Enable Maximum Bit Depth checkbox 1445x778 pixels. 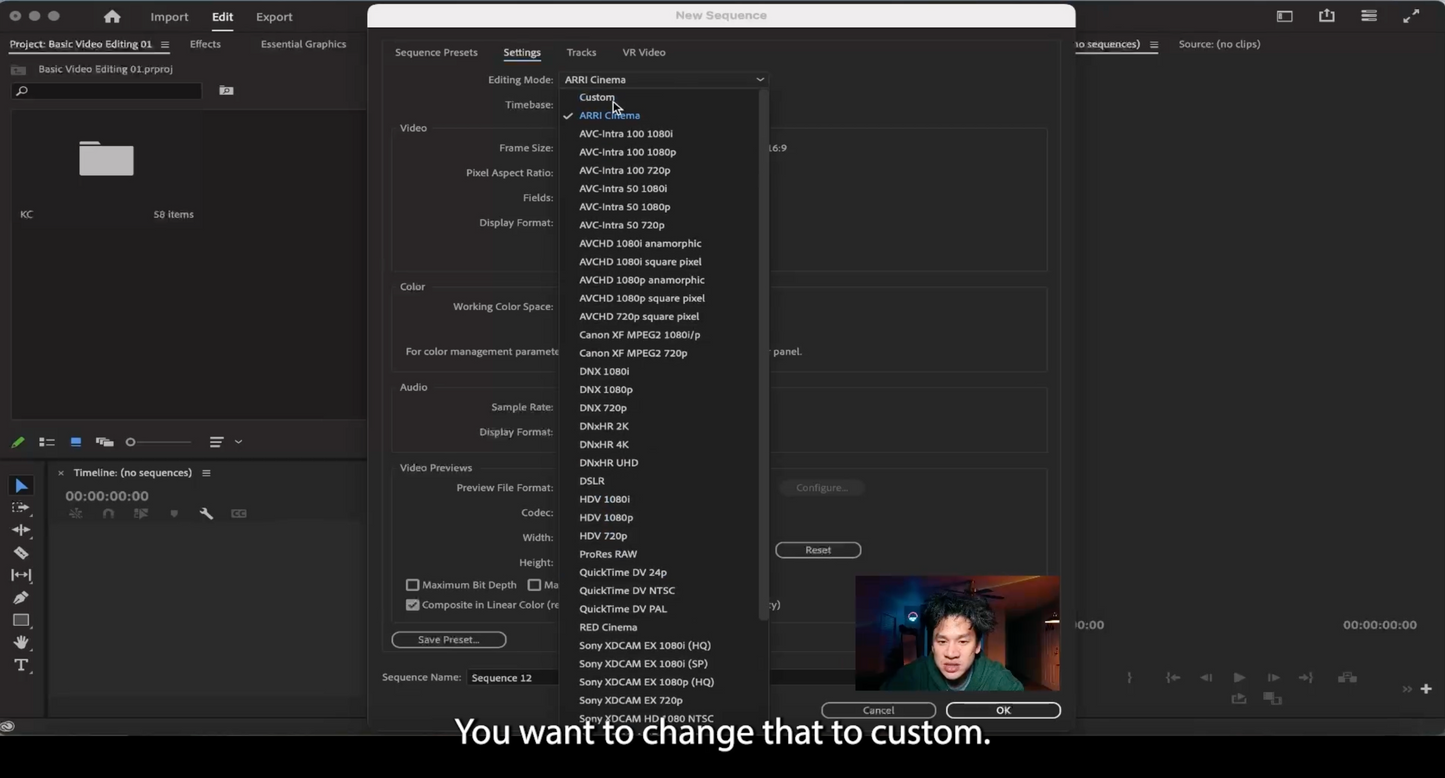412,585
